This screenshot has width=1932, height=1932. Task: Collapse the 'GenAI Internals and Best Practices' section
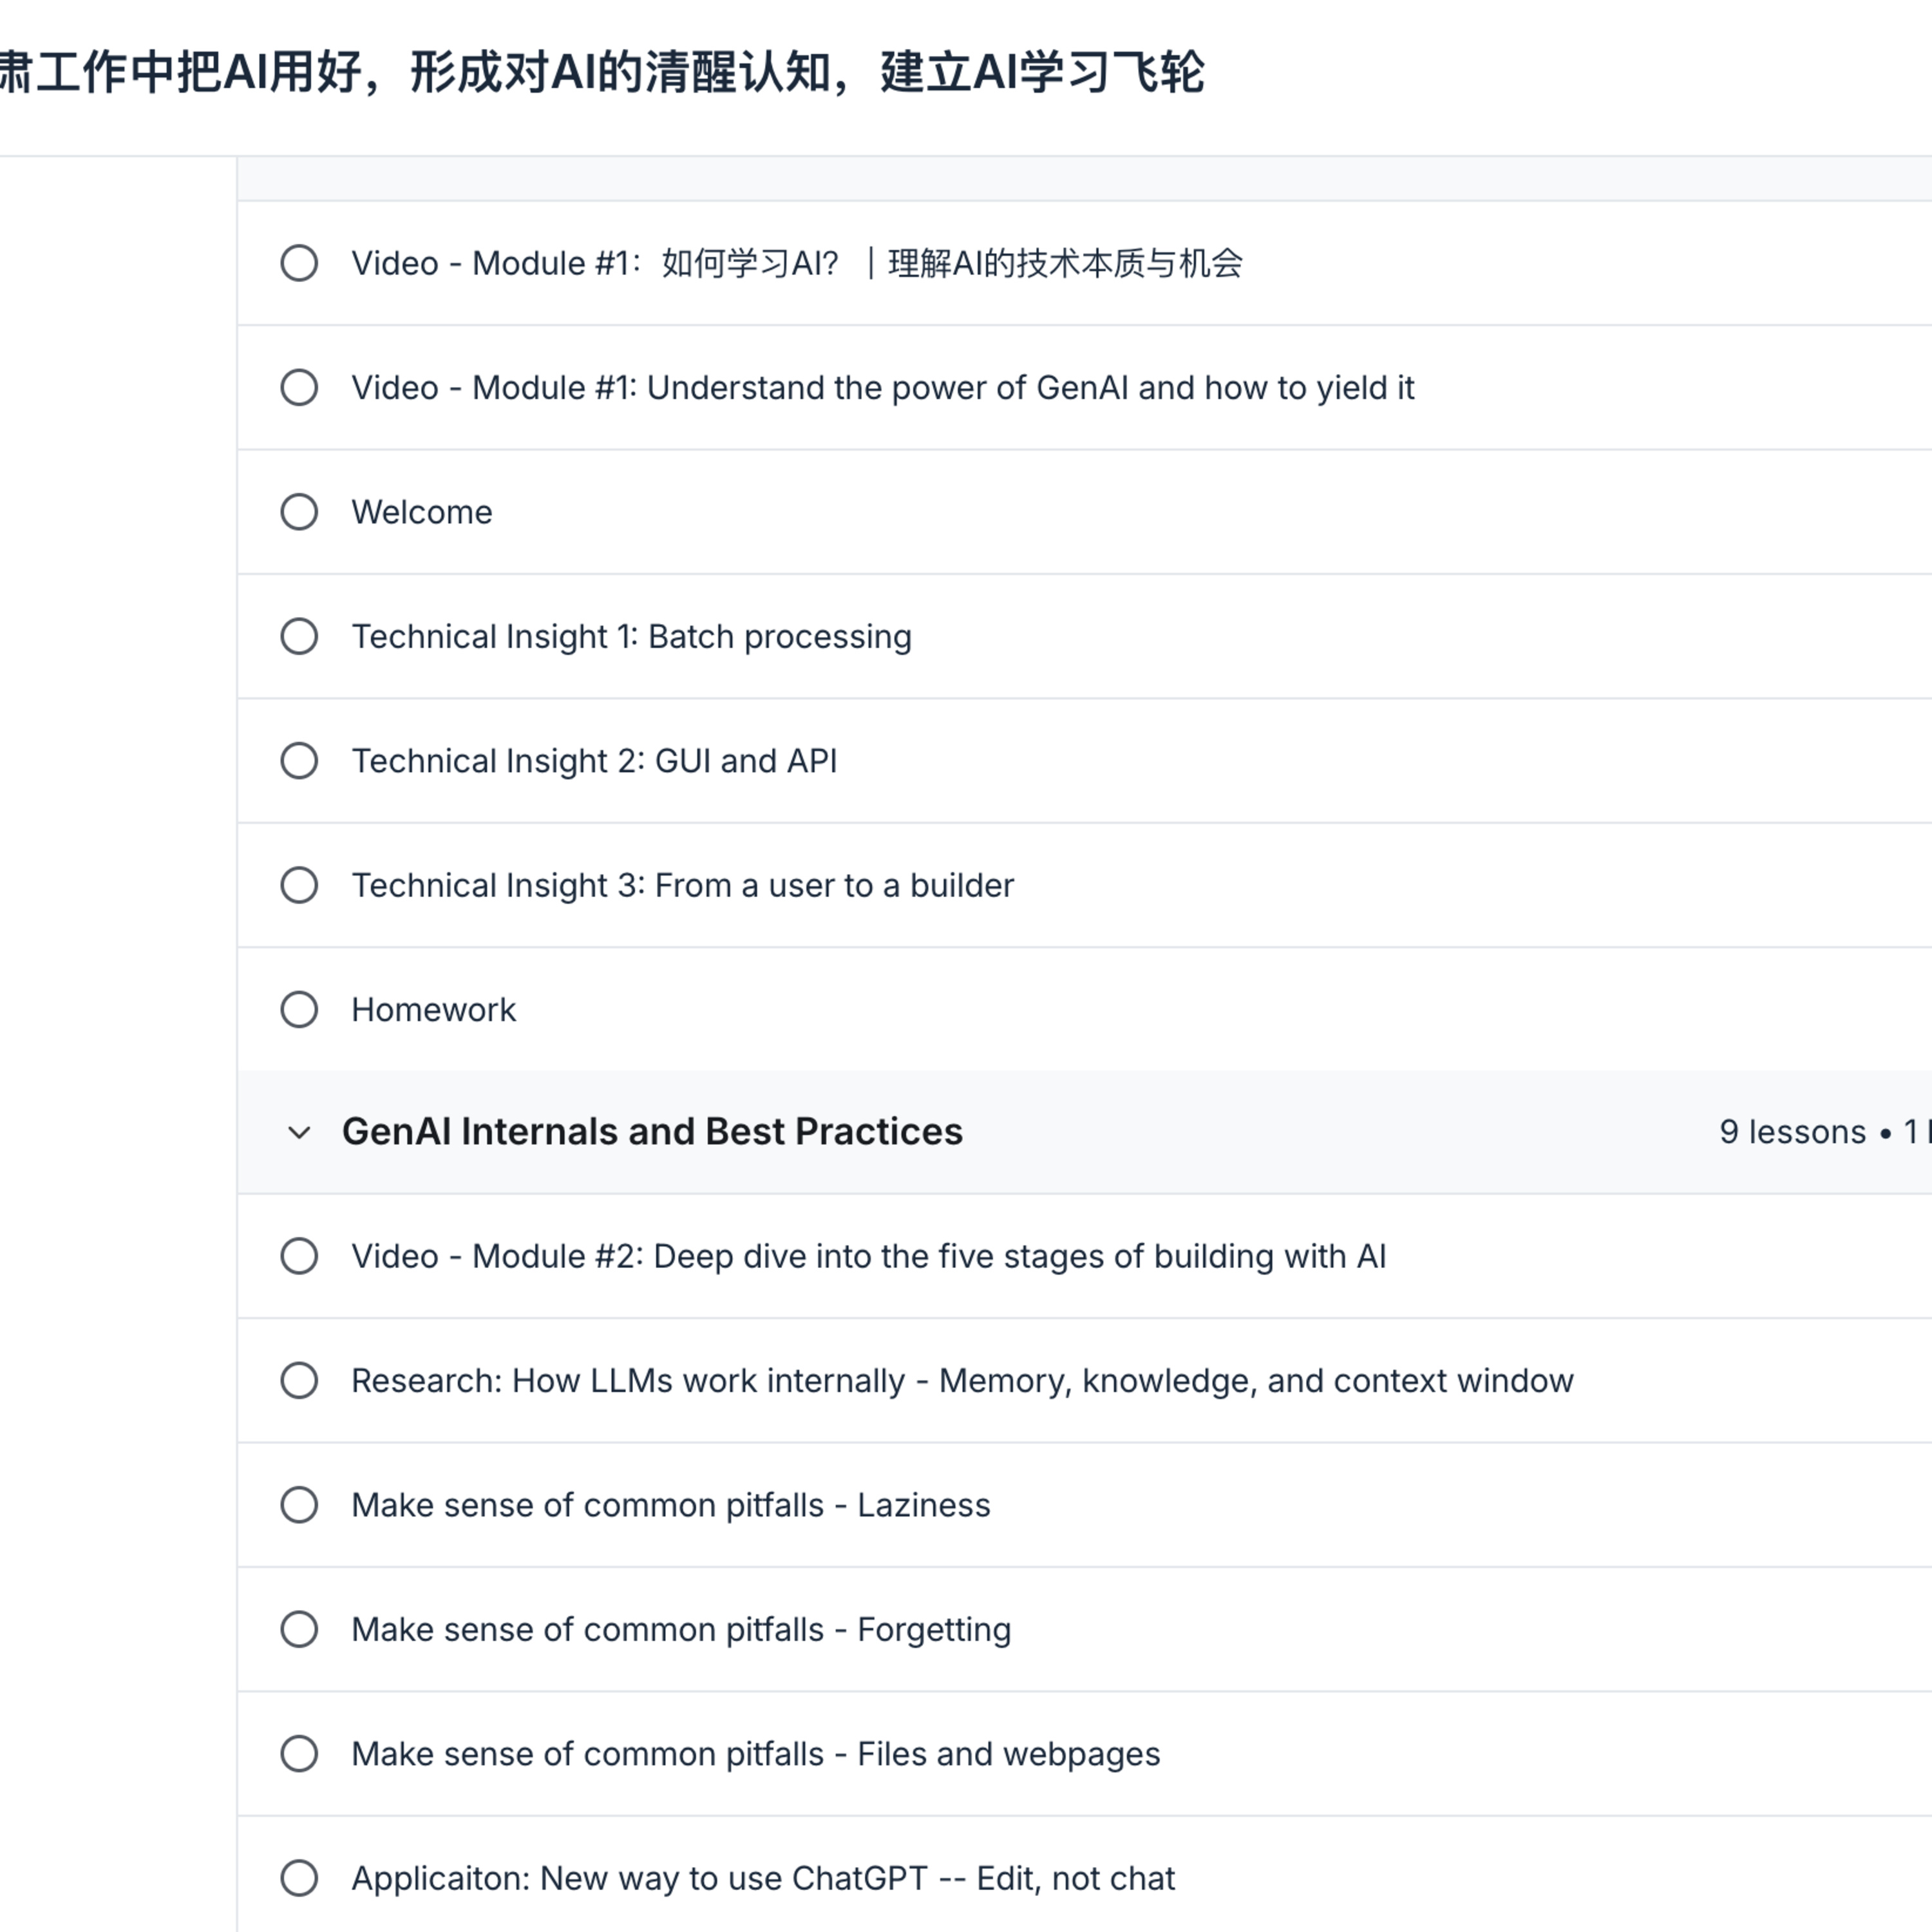(x=298, y=1133)
